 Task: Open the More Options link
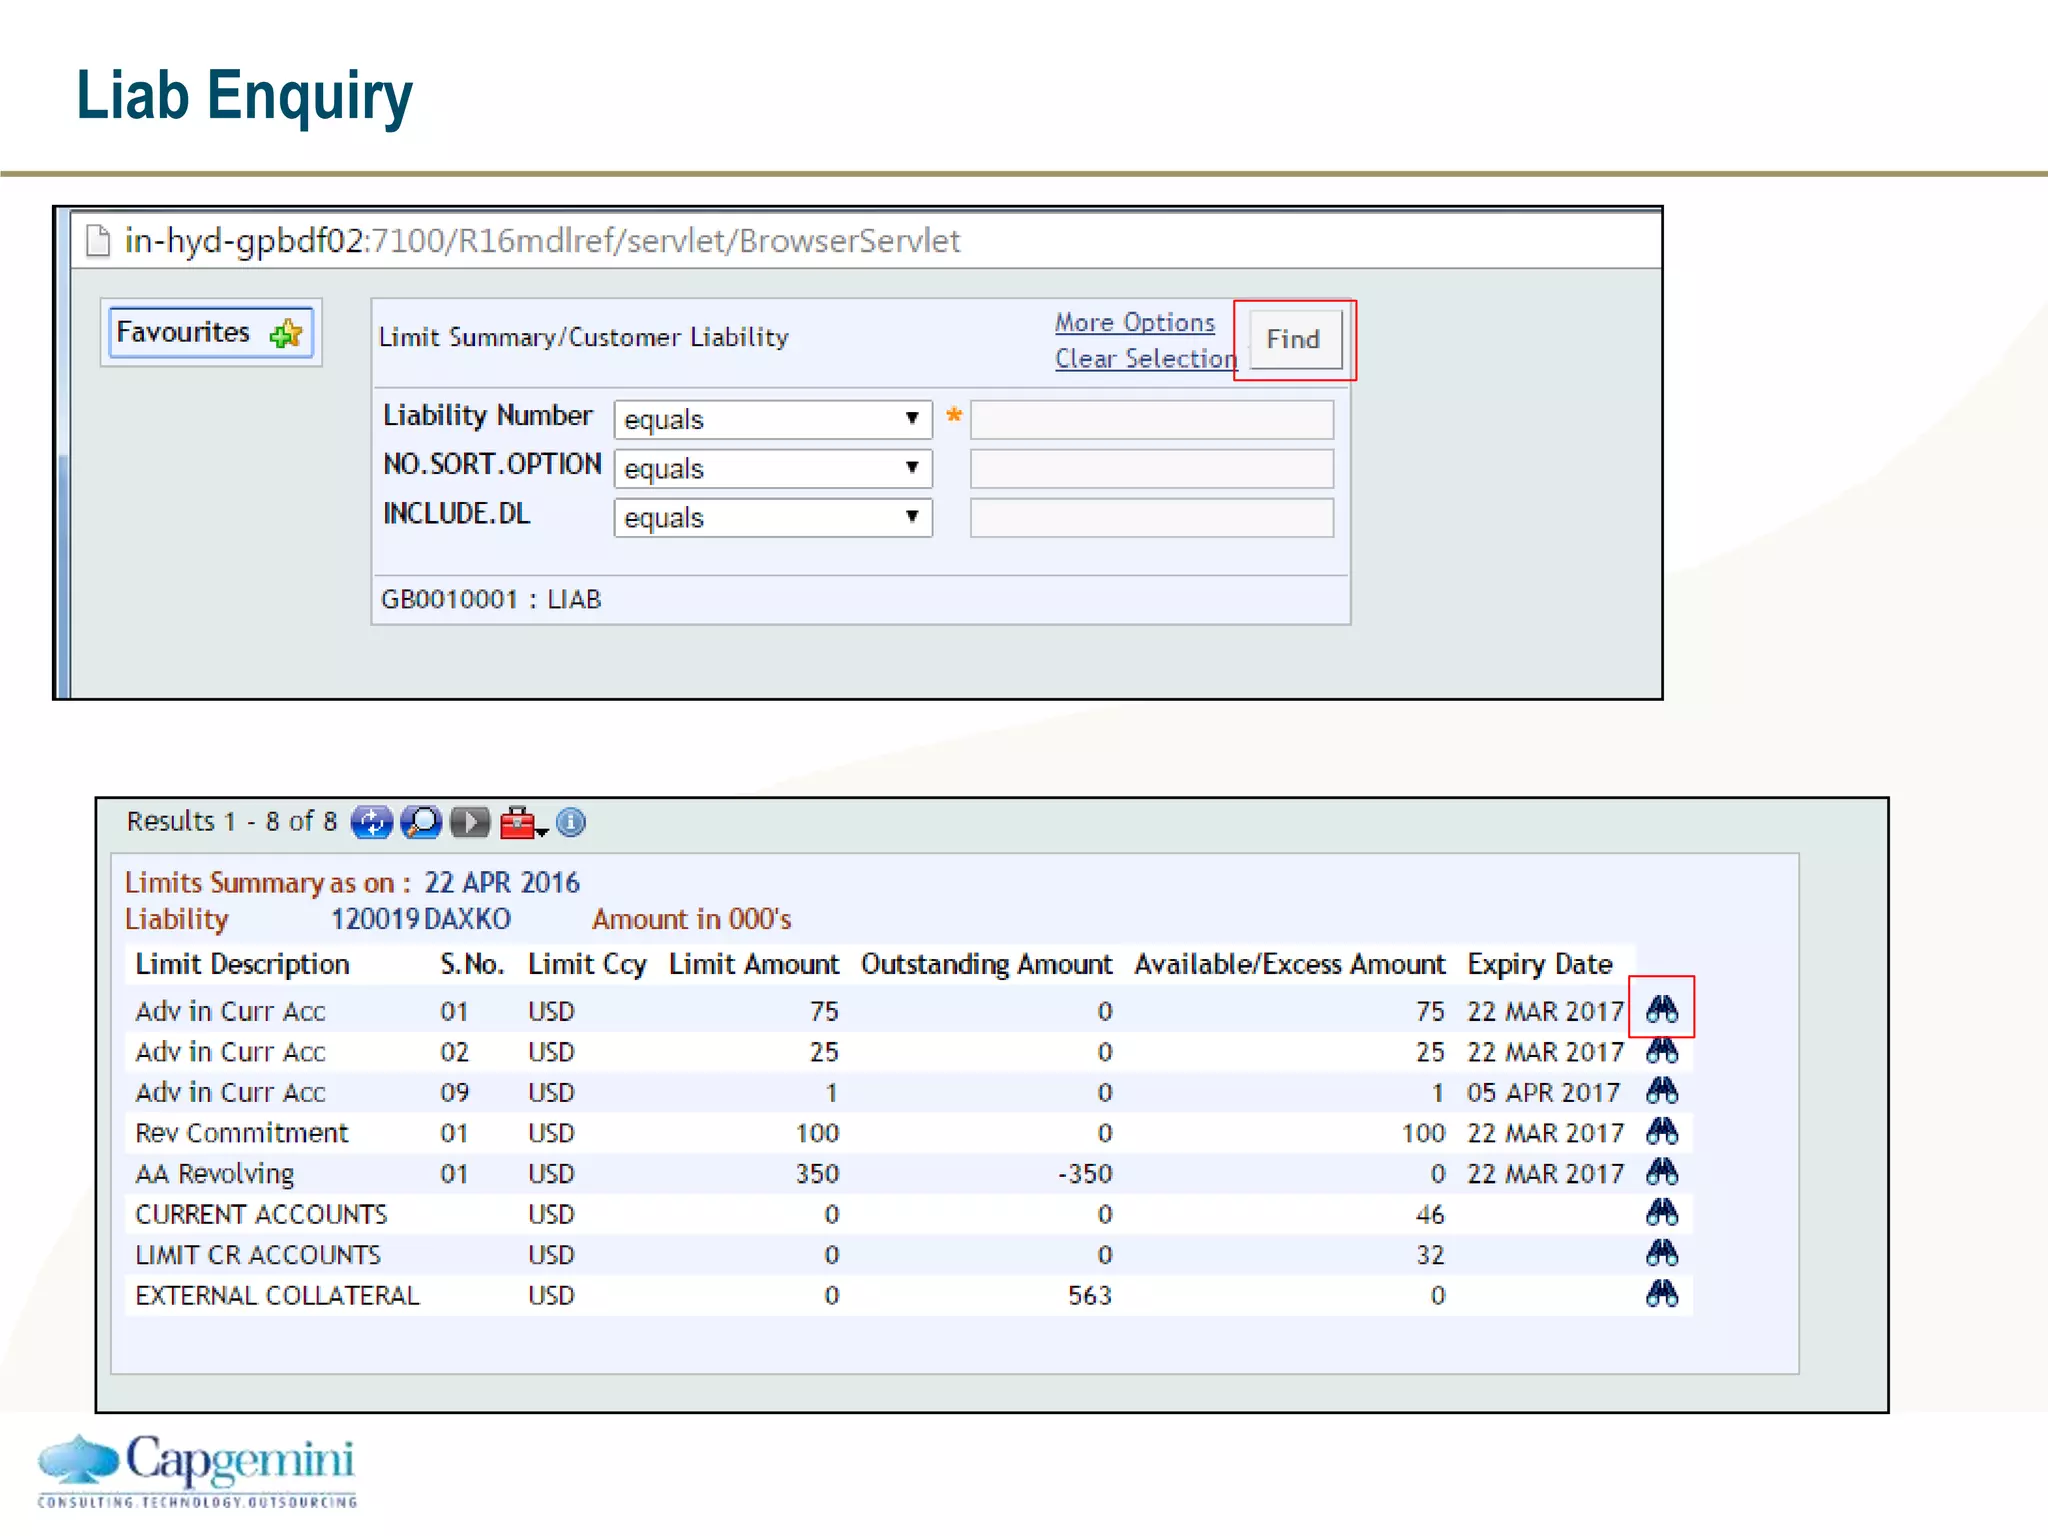pyautogui.click(x=1134, y=322)
